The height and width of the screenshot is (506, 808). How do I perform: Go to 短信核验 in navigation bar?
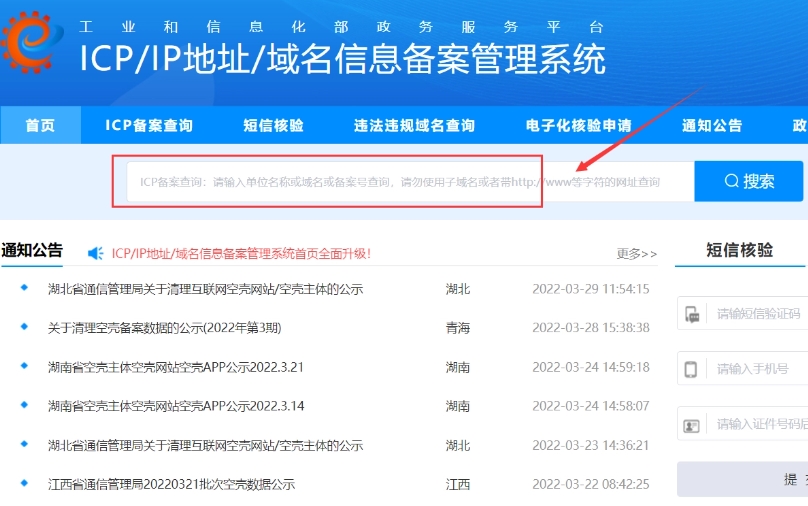click(273, 126)
